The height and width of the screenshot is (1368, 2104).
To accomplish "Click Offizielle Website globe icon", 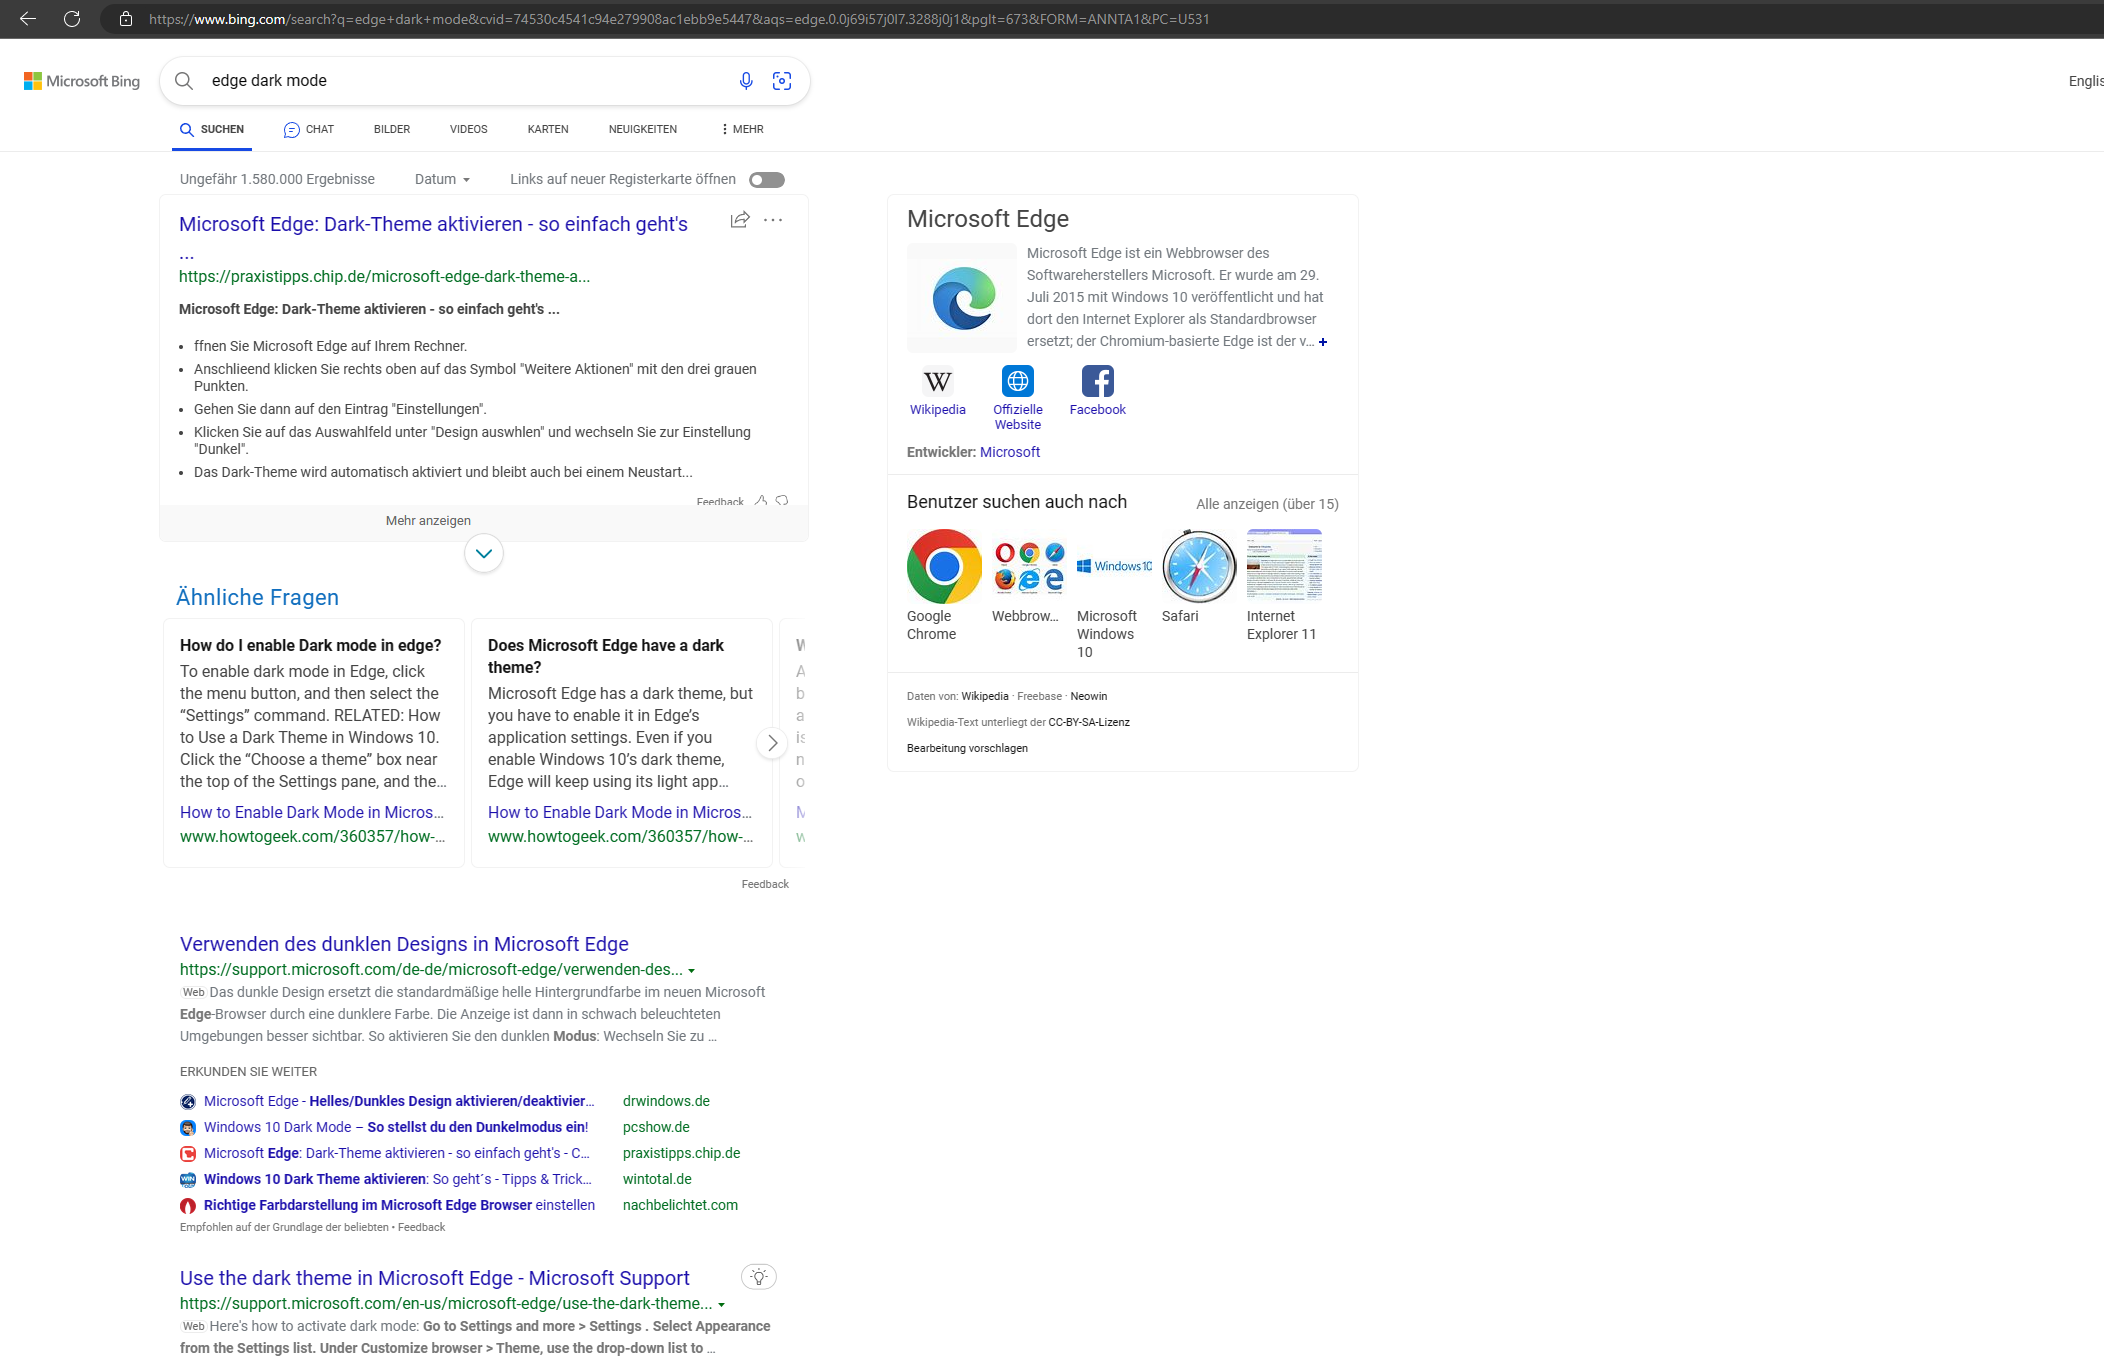I will tap(1017, 382).
